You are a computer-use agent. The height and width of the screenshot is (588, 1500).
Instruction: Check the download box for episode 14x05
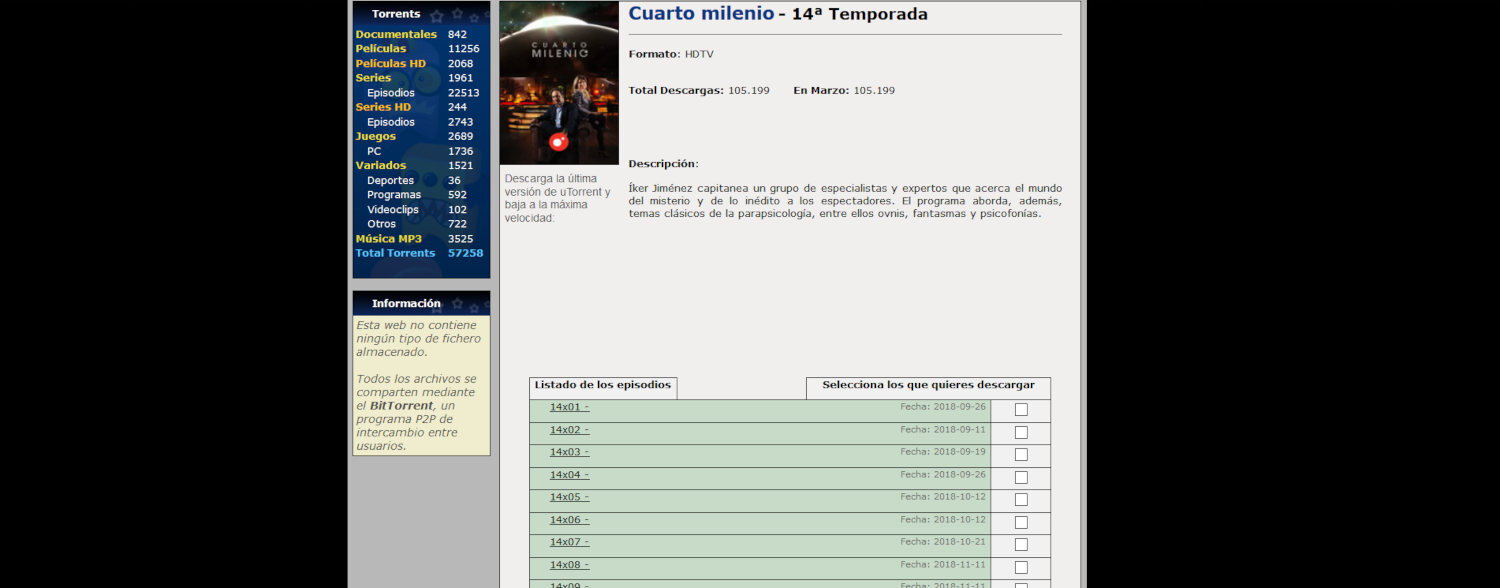pos(1021,500)
